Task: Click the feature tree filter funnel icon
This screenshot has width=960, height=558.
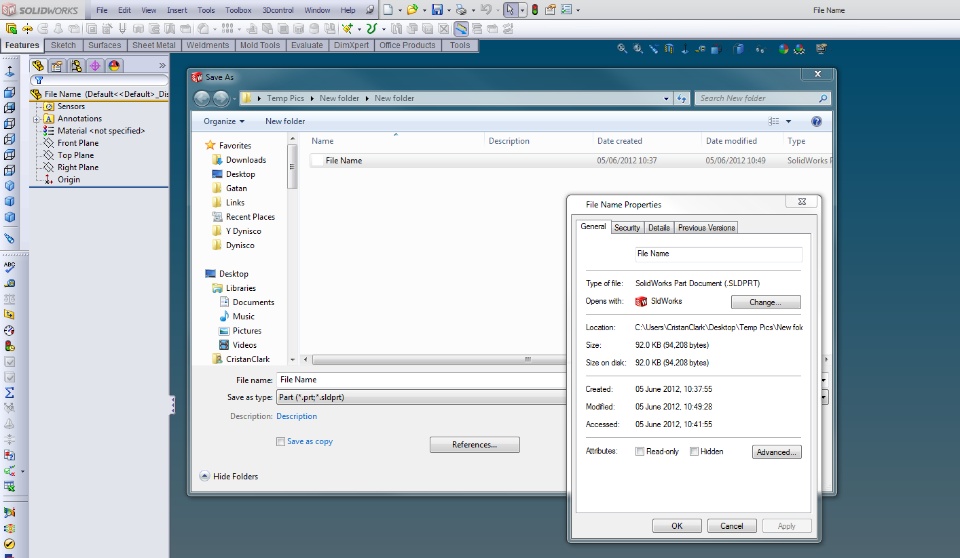Action: click(x=39, y=80)
